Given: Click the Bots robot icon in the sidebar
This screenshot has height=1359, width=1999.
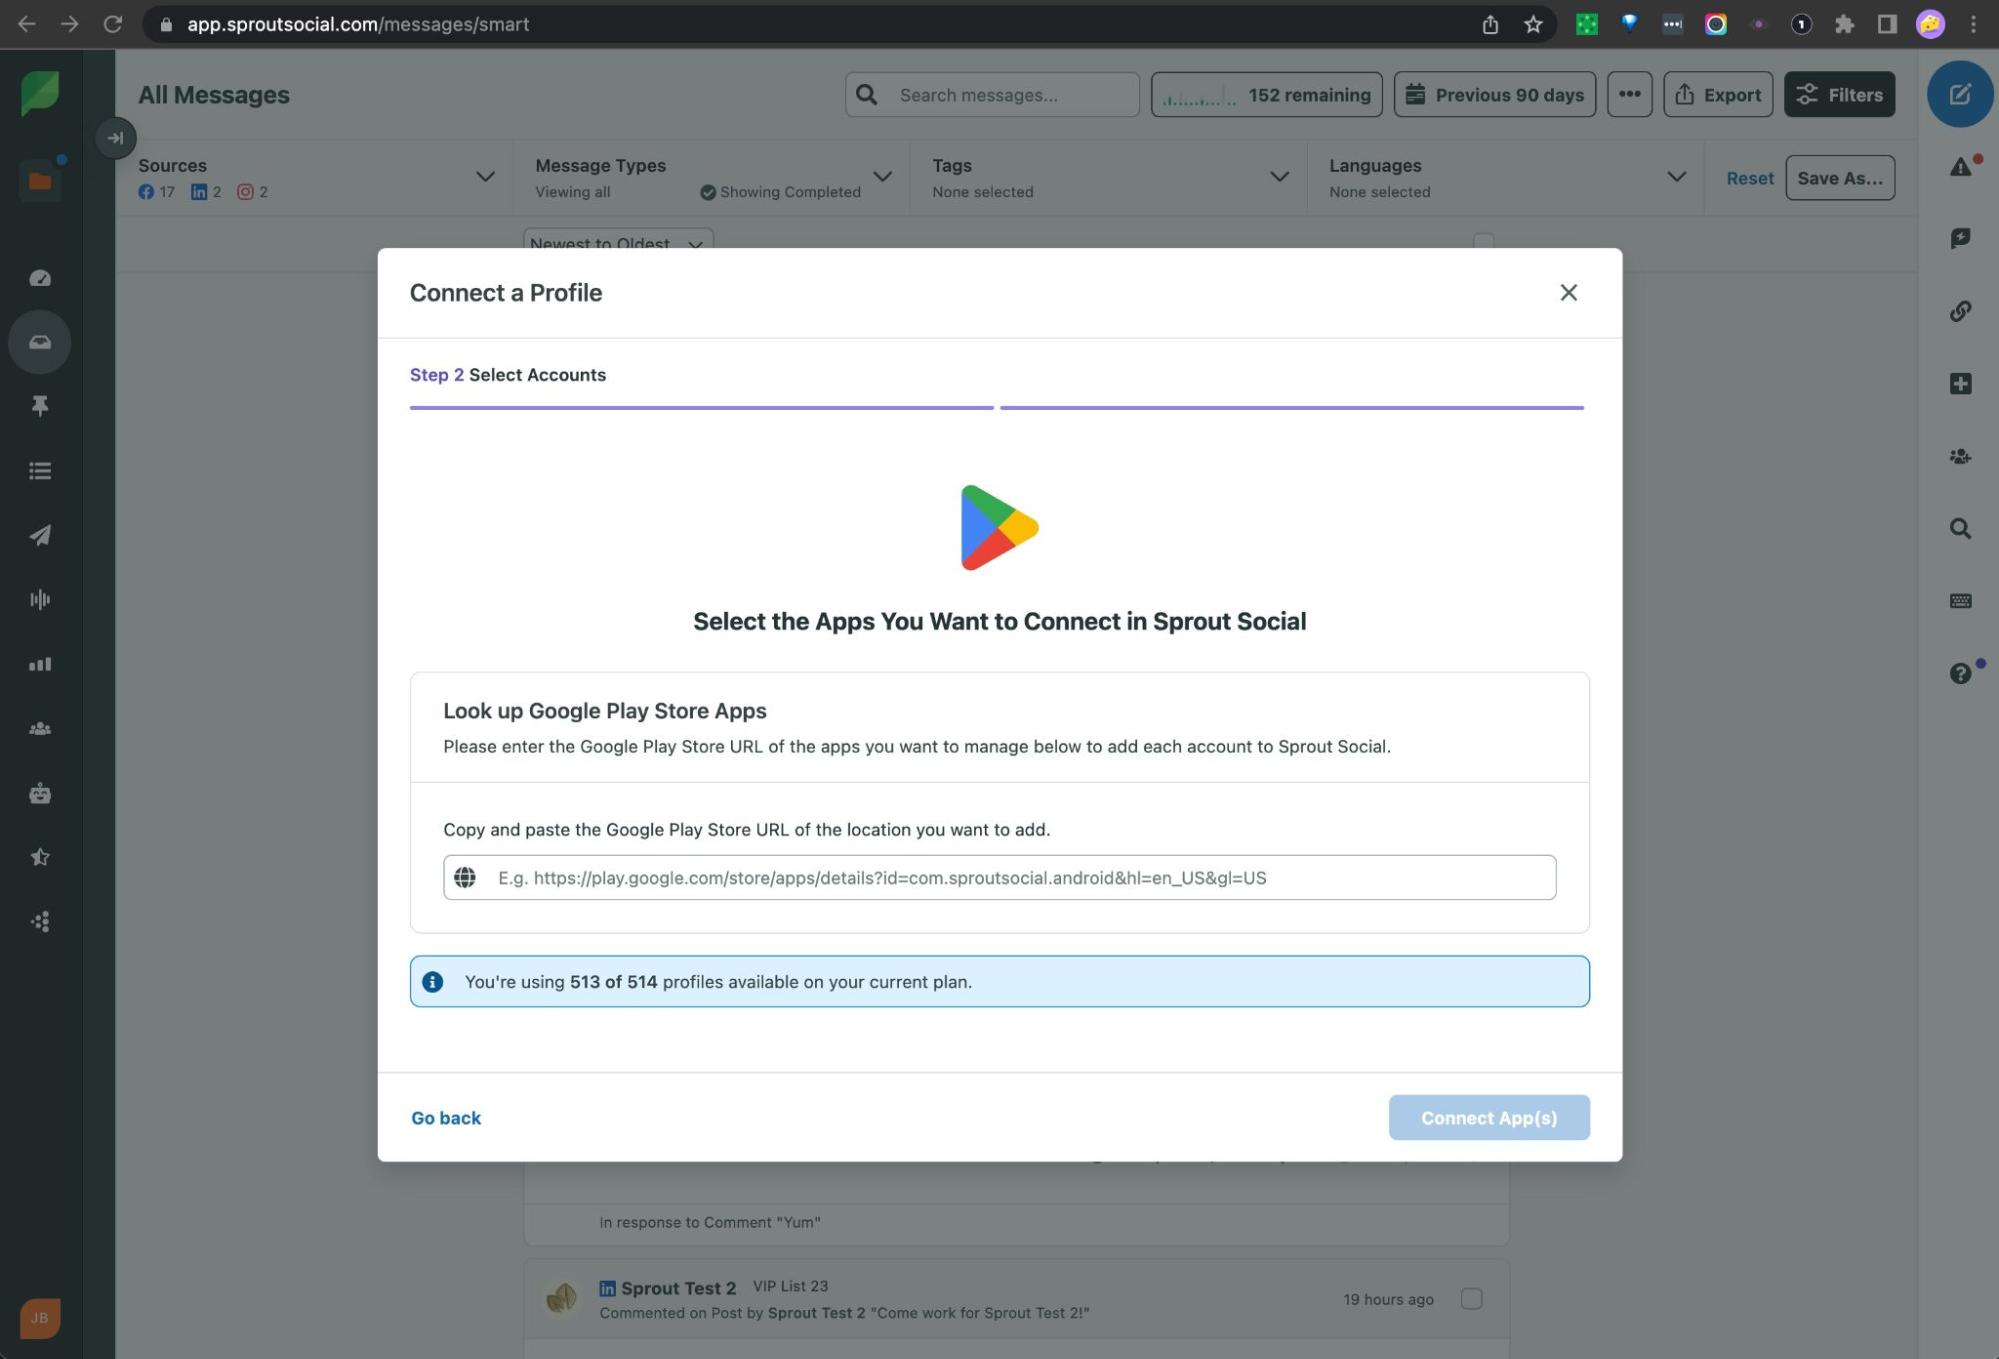Looking at the screenshot, I should 40,793.
